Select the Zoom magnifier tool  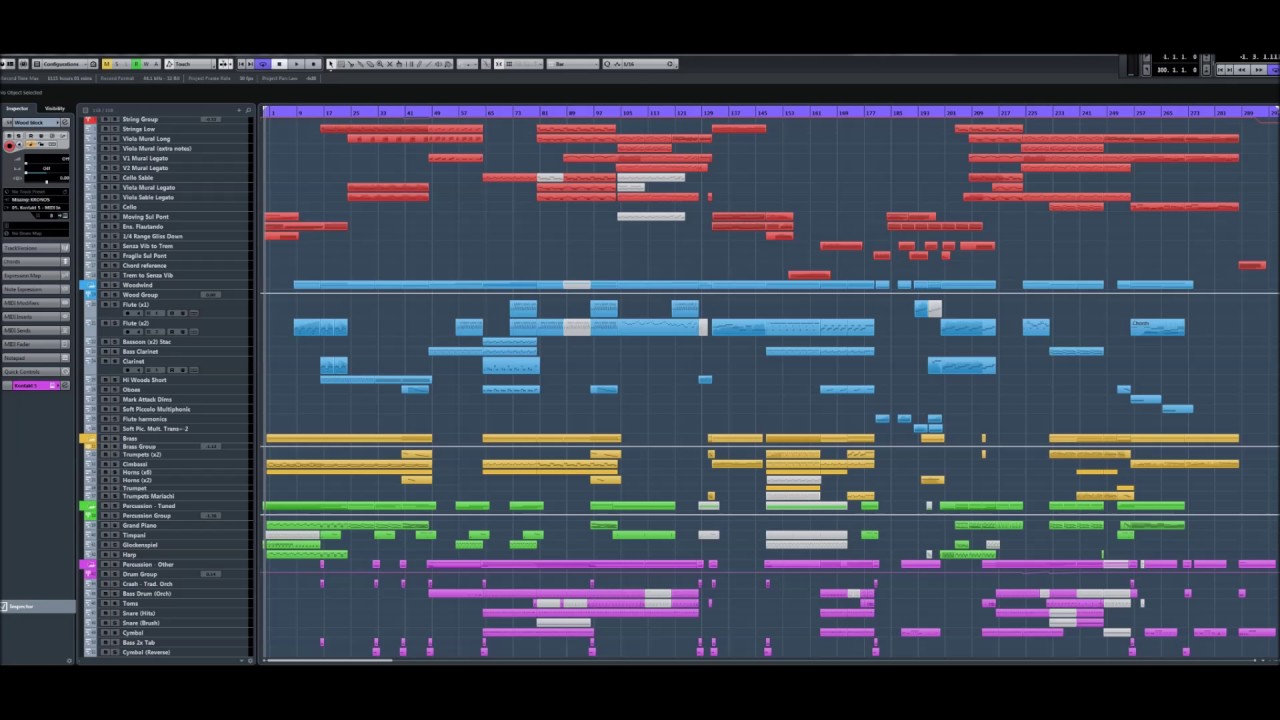pyautogui.click(x=380, y=64)
